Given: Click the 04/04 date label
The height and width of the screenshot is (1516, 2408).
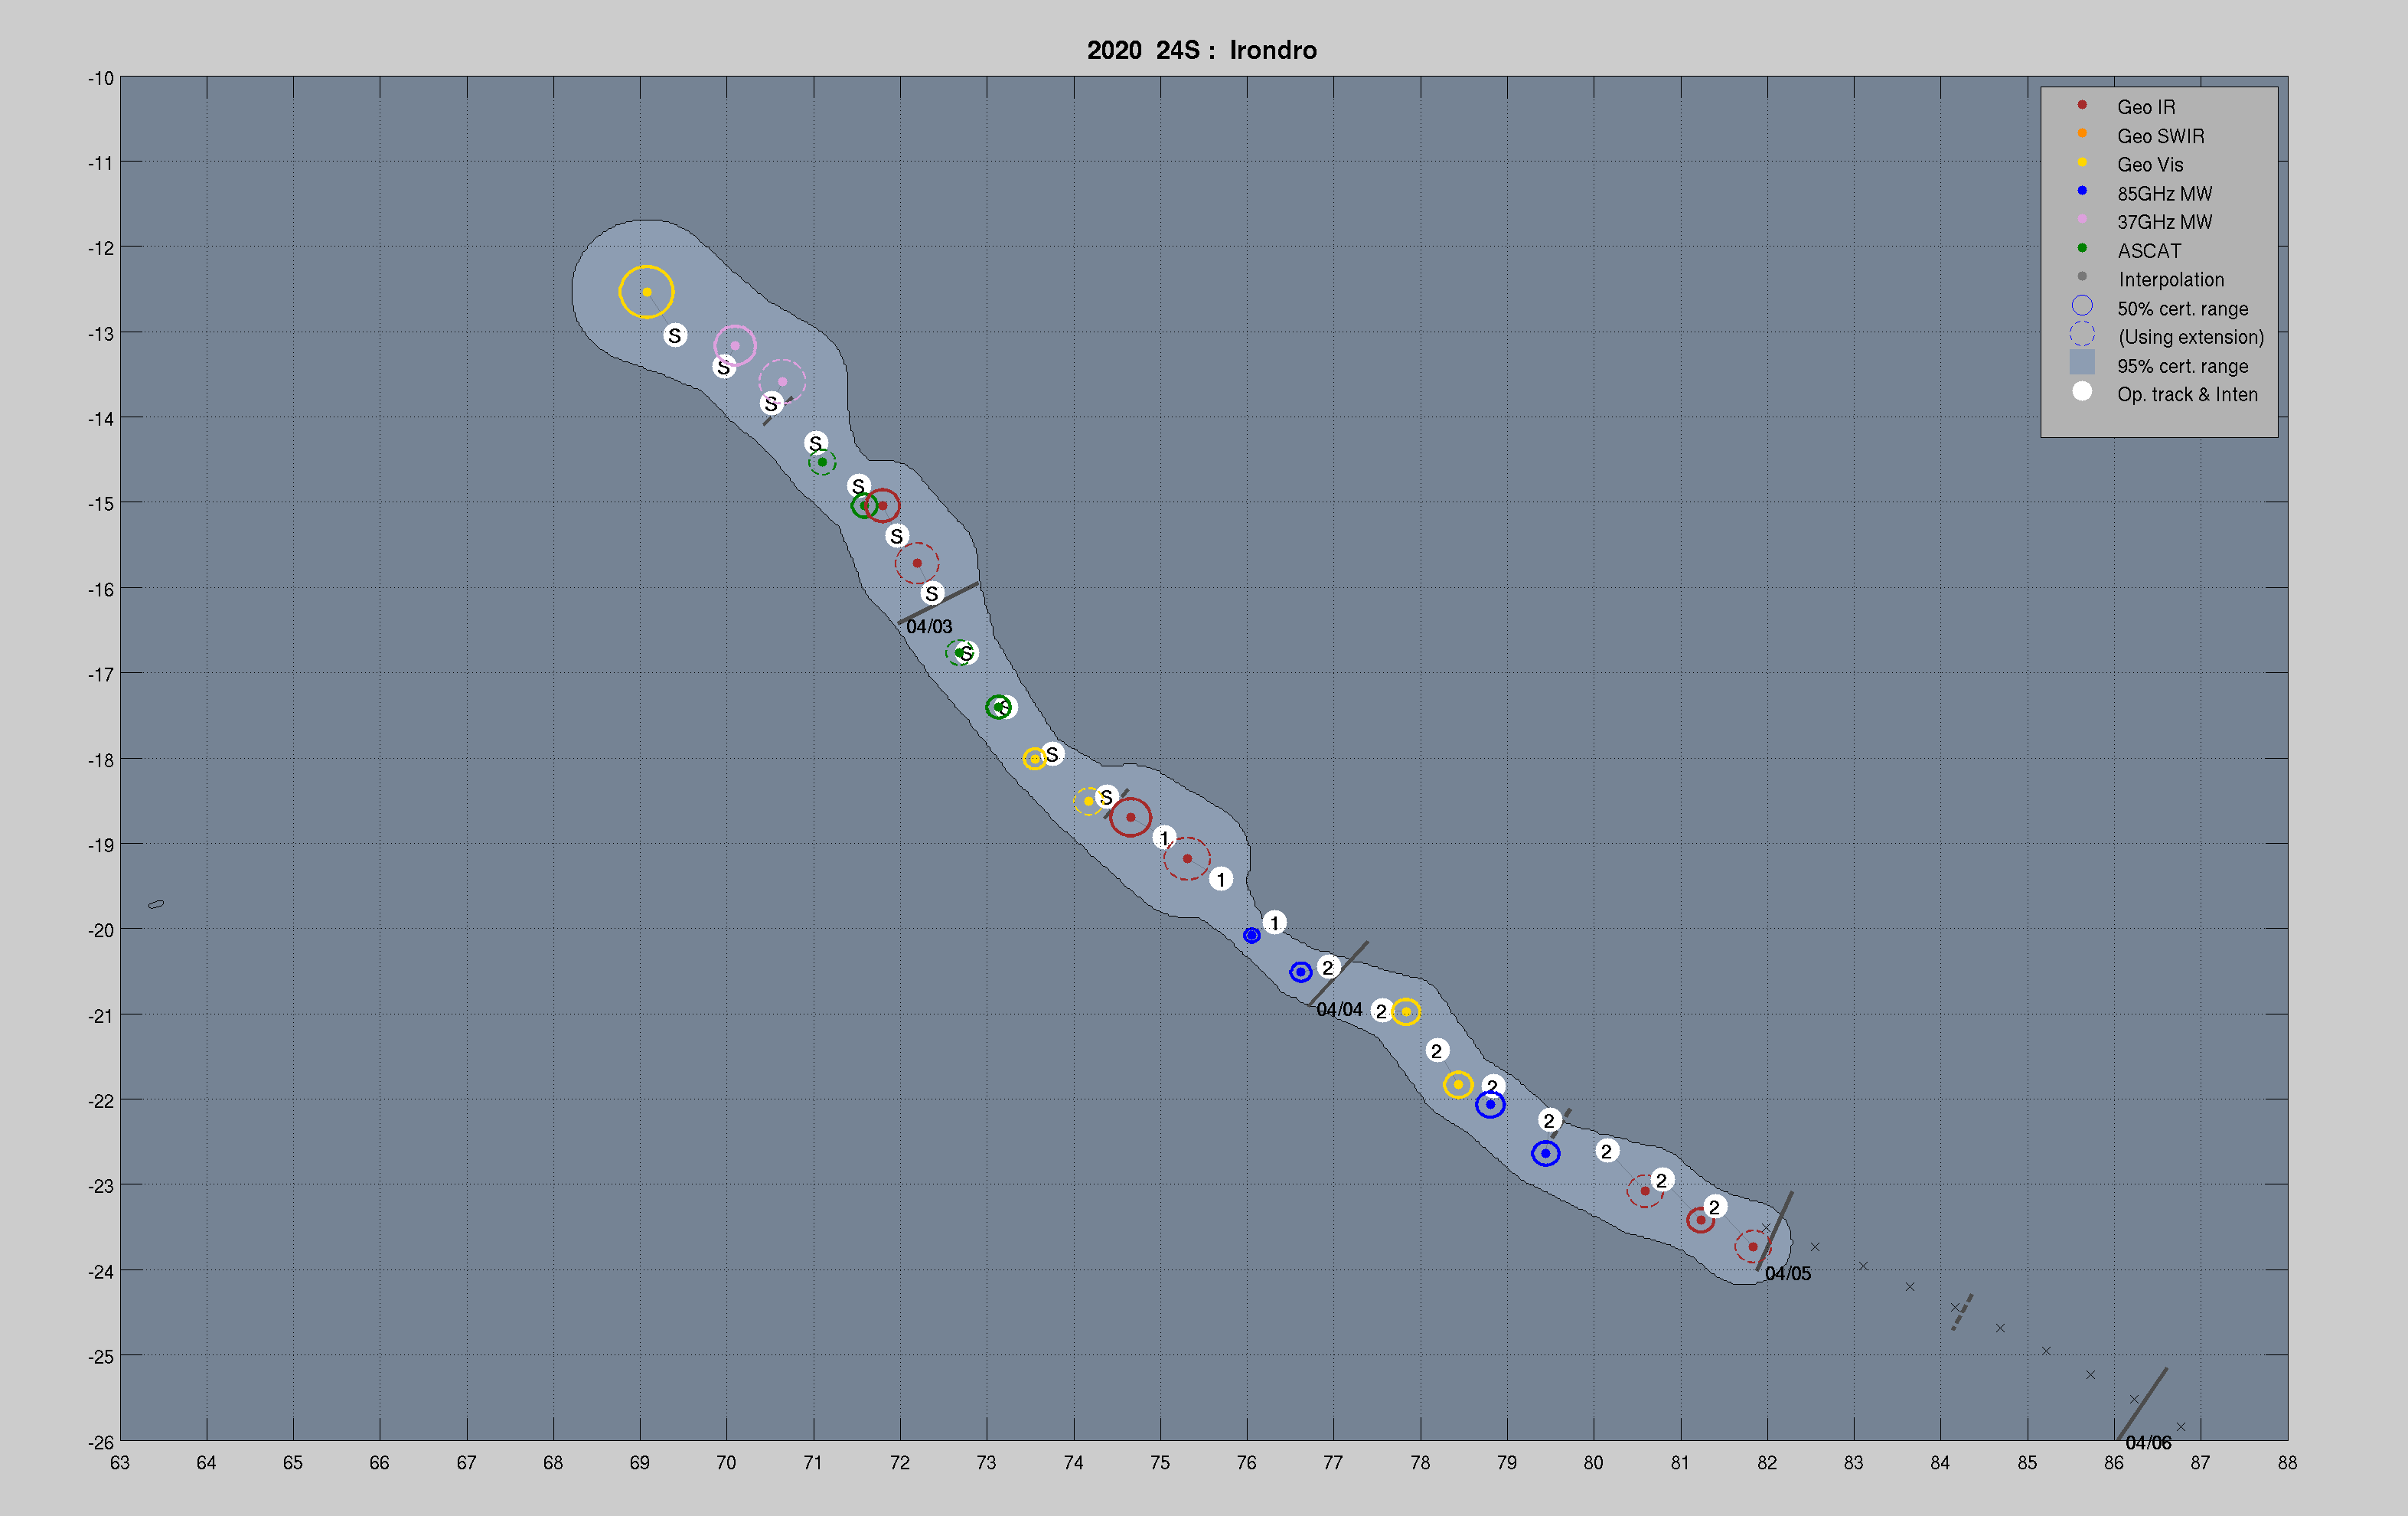Looking at the screenshot, I should [x=1339, y=1010].
